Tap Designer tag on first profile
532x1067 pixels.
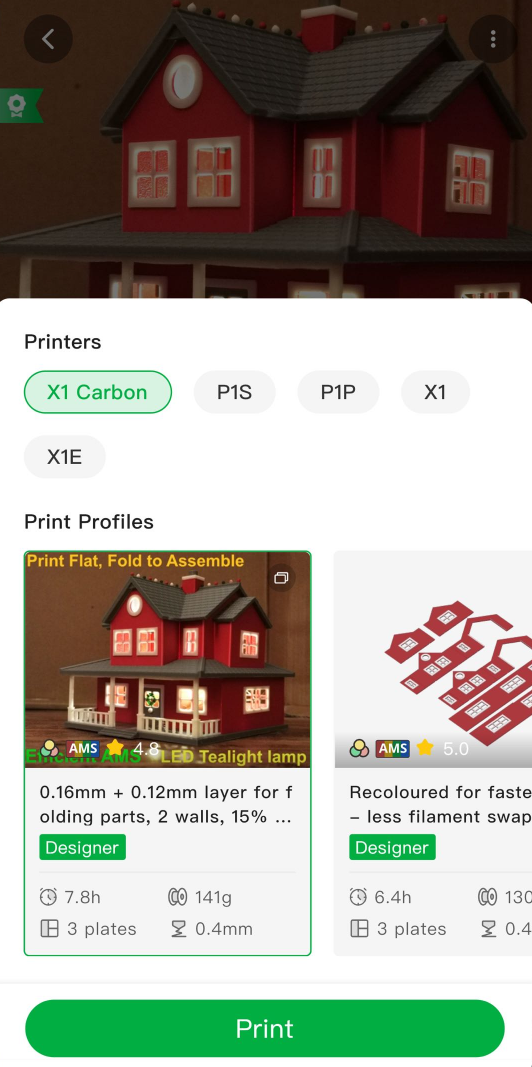[x=82, y=847]
